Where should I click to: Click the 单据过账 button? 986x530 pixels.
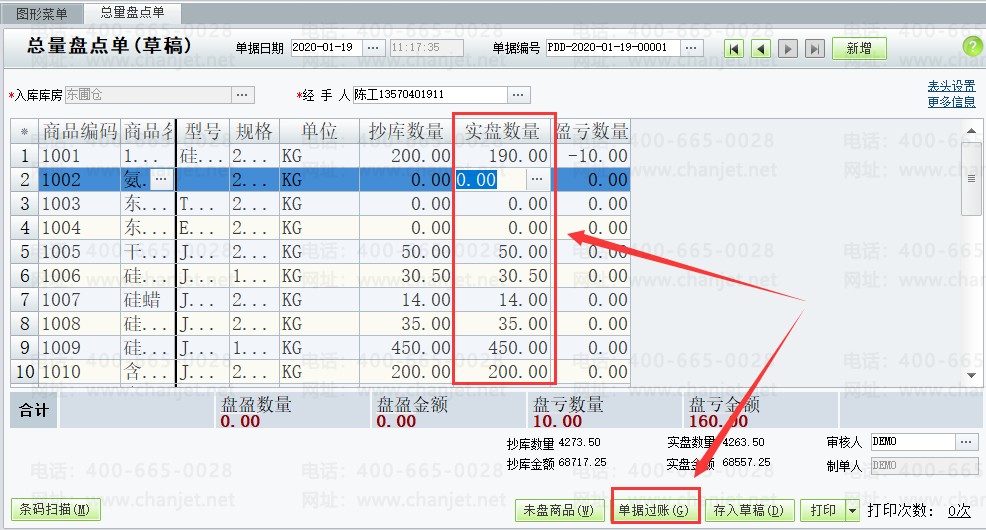point(653,511)
